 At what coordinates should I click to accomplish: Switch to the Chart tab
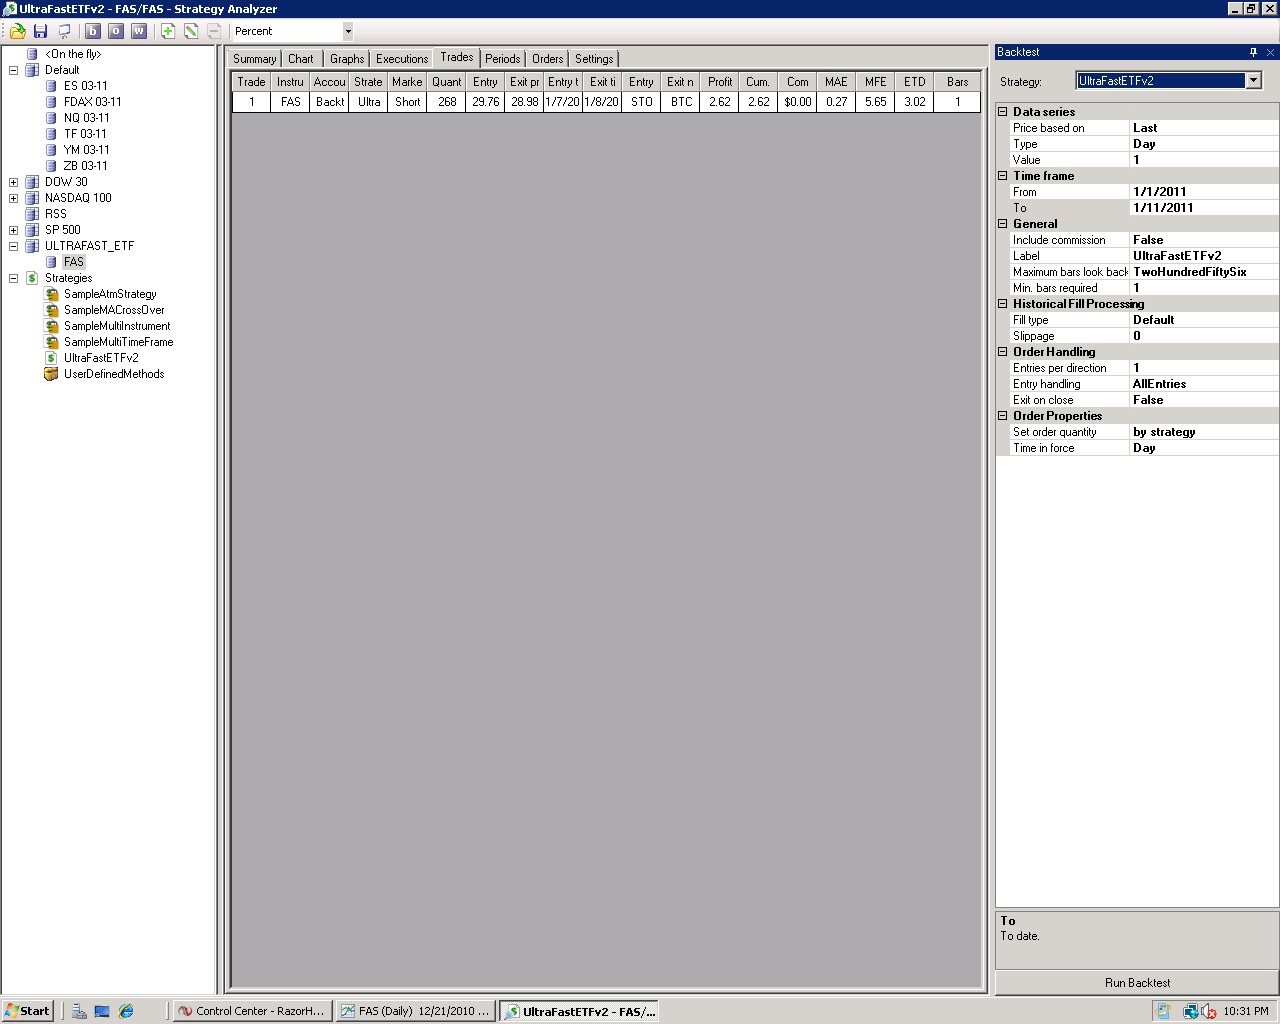[301, 59]
